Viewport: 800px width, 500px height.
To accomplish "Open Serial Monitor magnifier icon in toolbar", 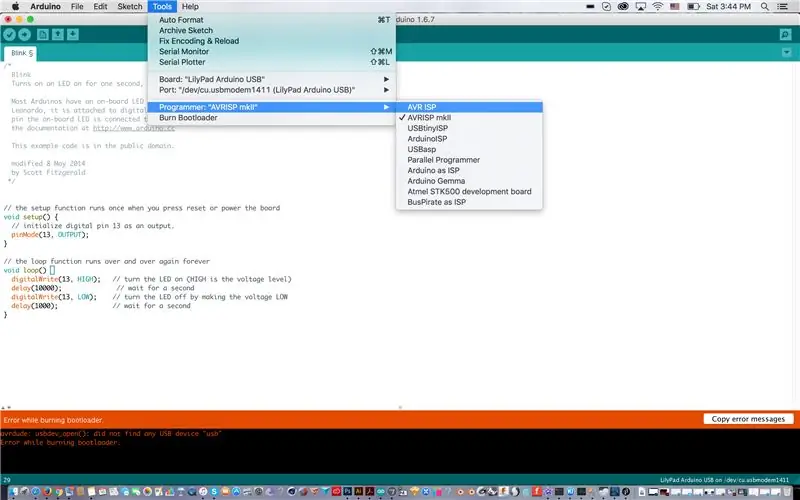I will click(x=785, y=34).
